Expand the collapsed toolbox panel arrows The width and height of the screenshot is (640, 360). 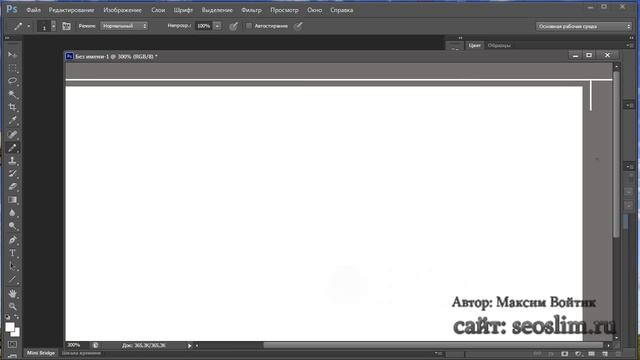[7, 38]
